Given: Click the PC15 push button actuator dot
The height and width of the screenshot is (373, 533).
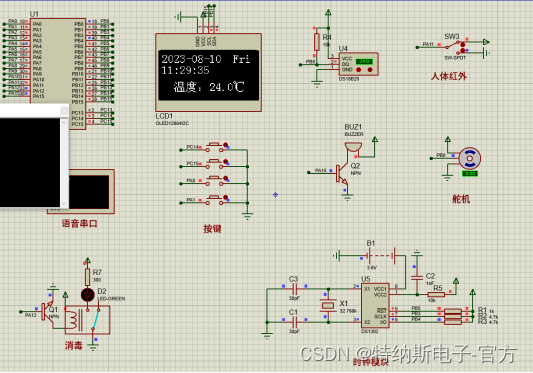Looking at the screenshot, I should [x=226, y=162].
